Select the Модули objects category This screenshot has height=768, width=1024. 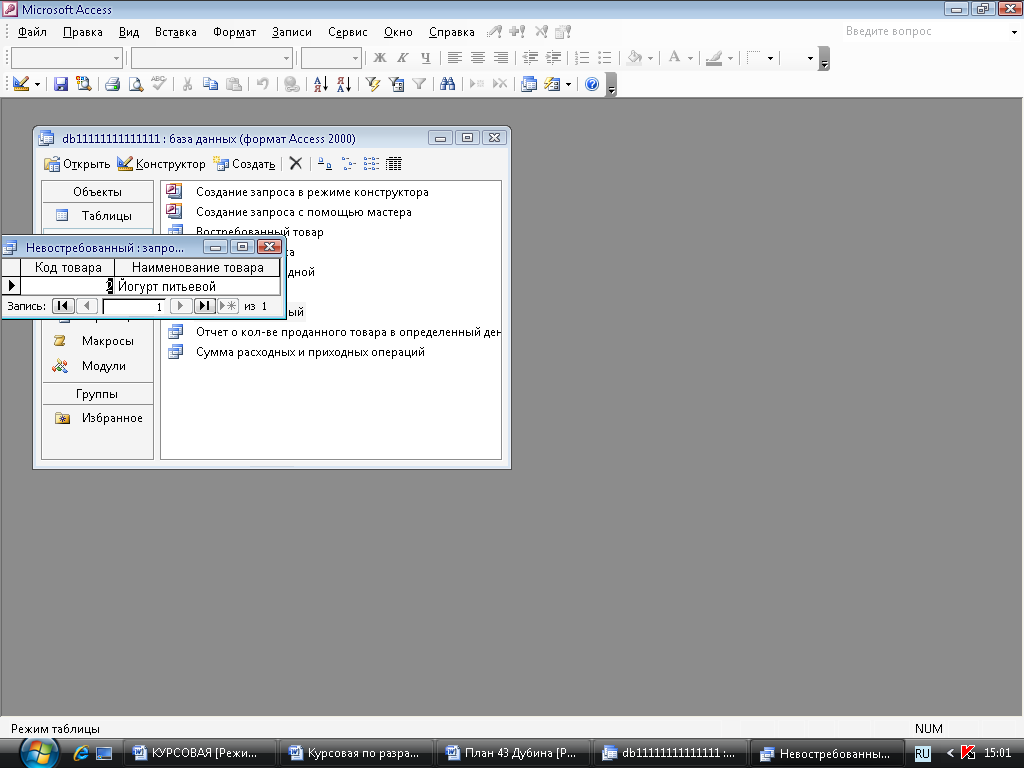pyautogui.click(x=97, y=366)
